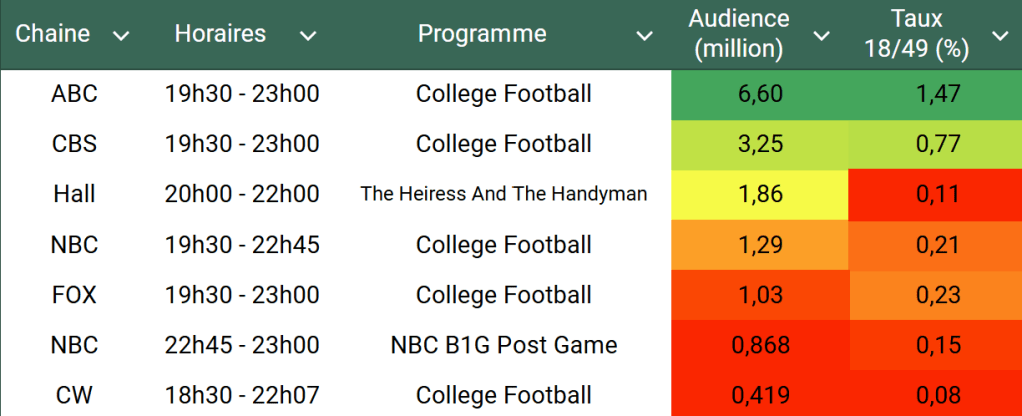Expand the Taux 18/49 (%) column chevron

[x=1000, y=37]
